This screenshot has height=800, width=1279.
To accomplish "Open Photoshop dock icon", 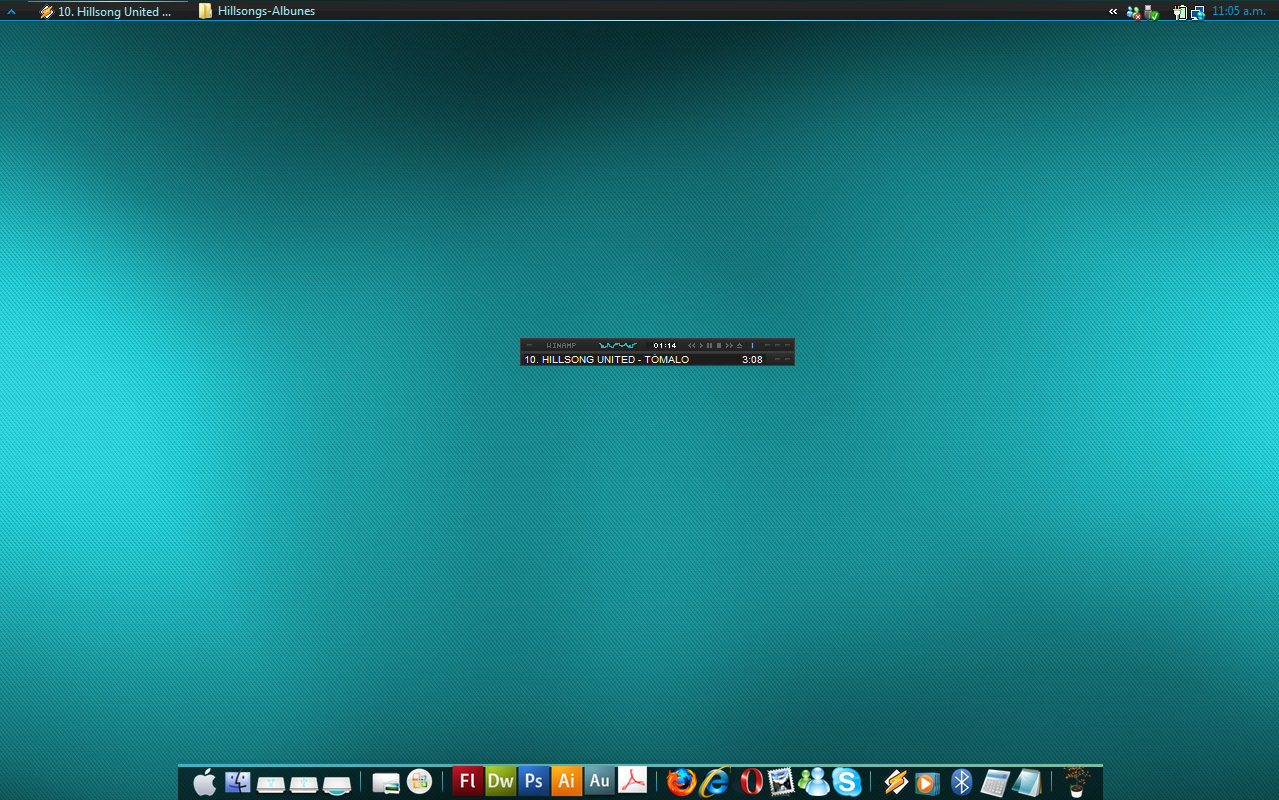I will (x=533, y=781).
